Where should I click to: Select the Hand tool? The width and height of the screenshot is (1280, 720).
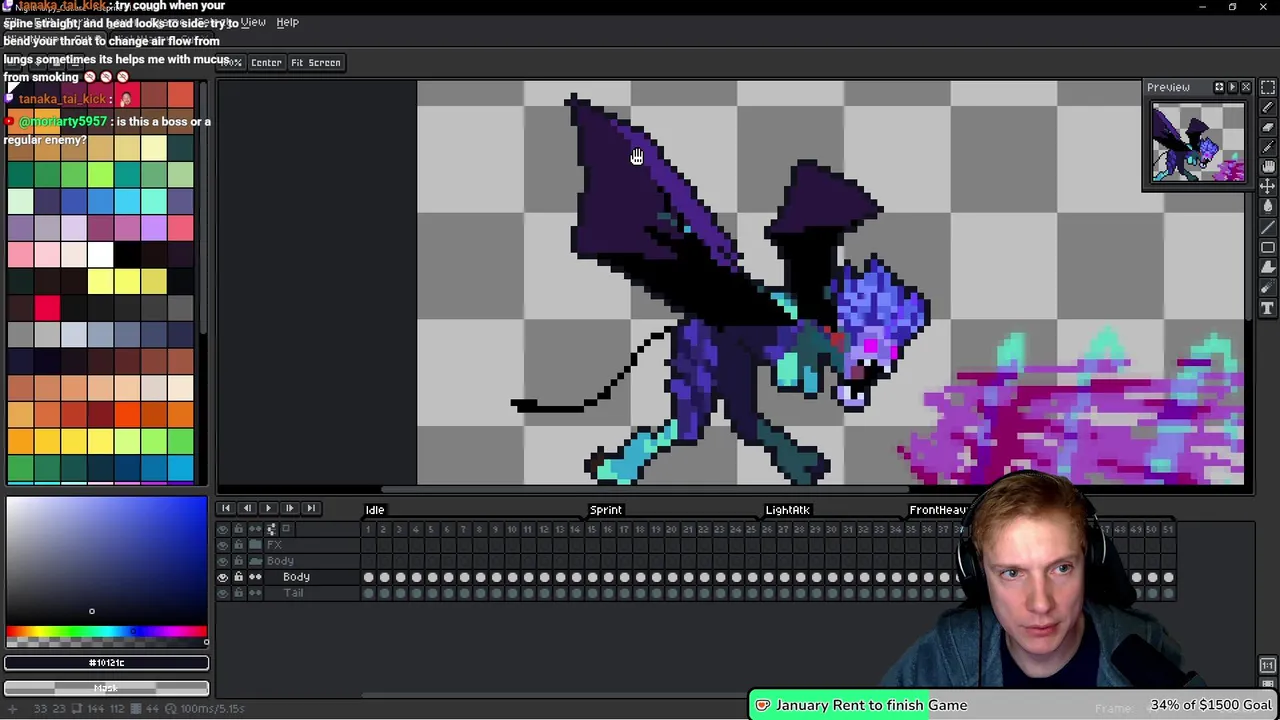pyautogui.click(x=1268, y=167)
